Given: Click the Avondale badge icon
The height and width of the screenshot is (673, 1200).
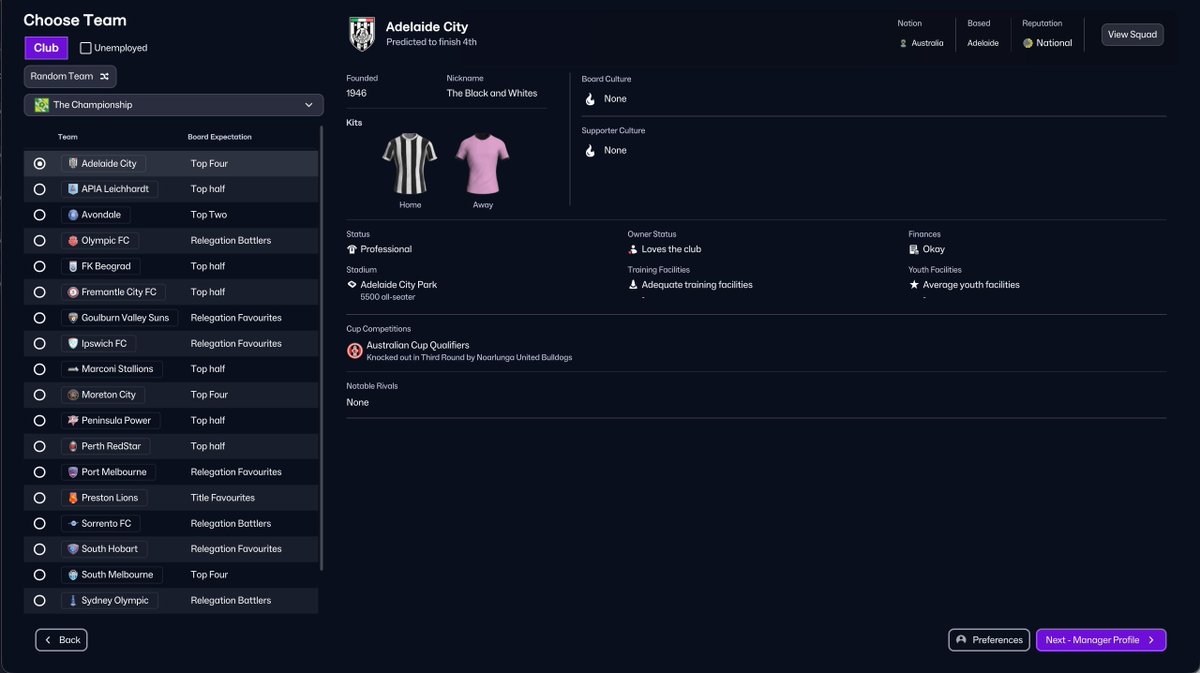Looking at the screenshot, I should (x=73, y=215).
